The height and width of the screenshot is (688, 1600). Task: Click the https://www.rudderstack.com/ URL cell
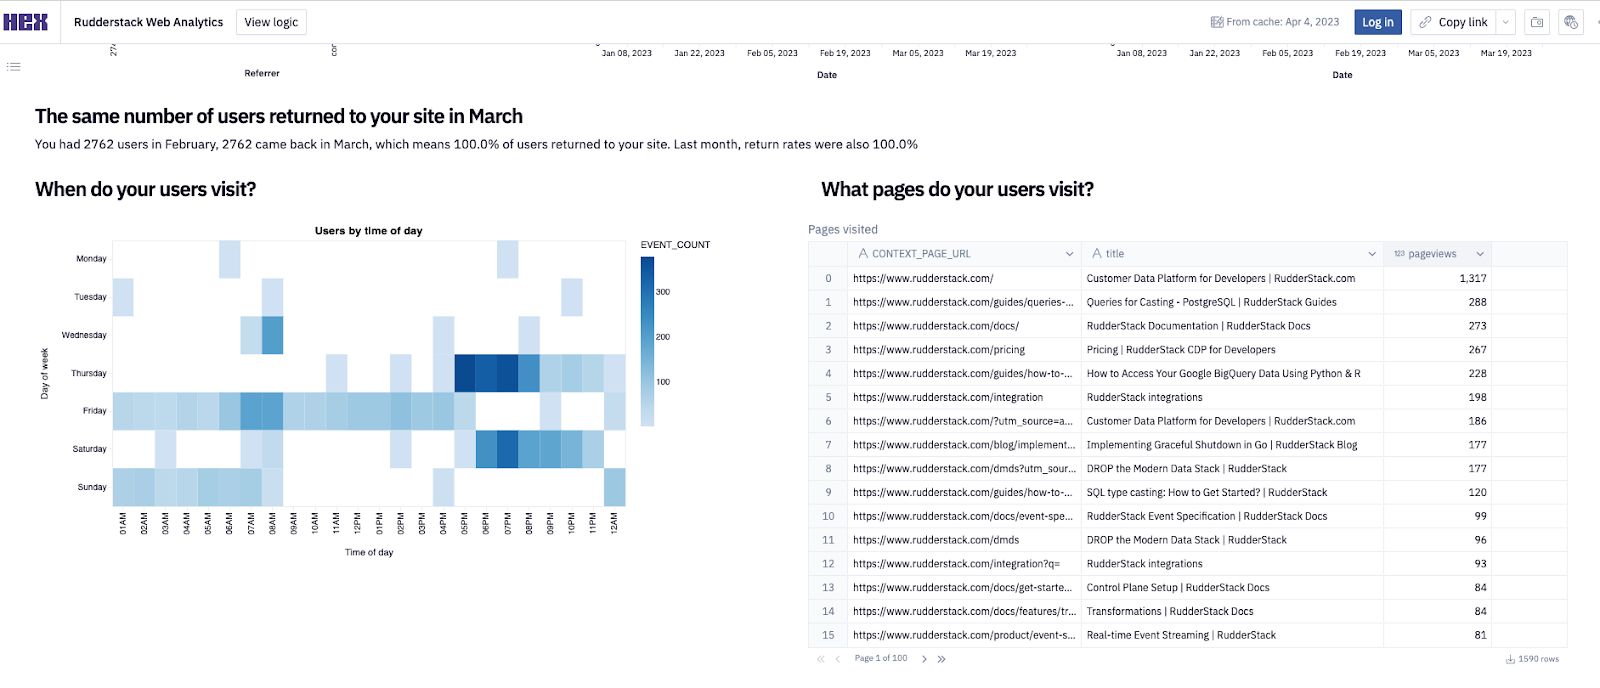pos(965,278)
